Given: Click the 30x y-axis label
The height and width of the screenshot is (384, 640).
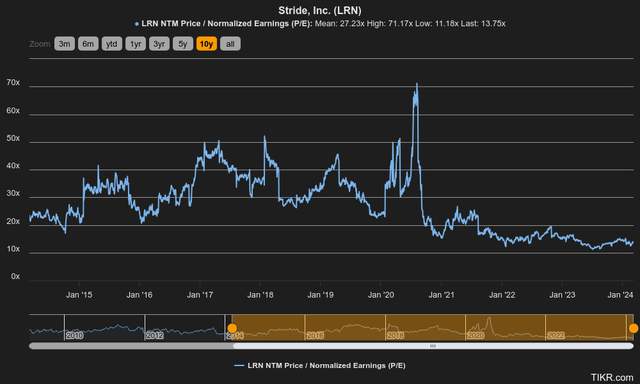Looking at the screenshot, I should click(x=13, y=193).
